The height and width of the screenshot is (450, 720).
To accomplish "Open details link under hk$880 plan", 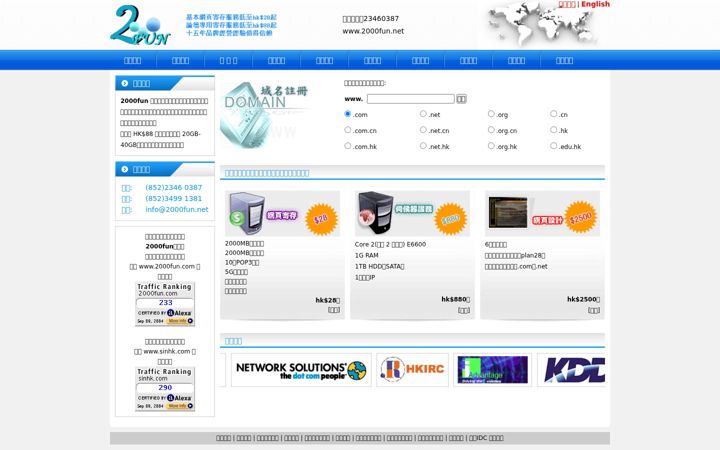I will pos(464,310).
